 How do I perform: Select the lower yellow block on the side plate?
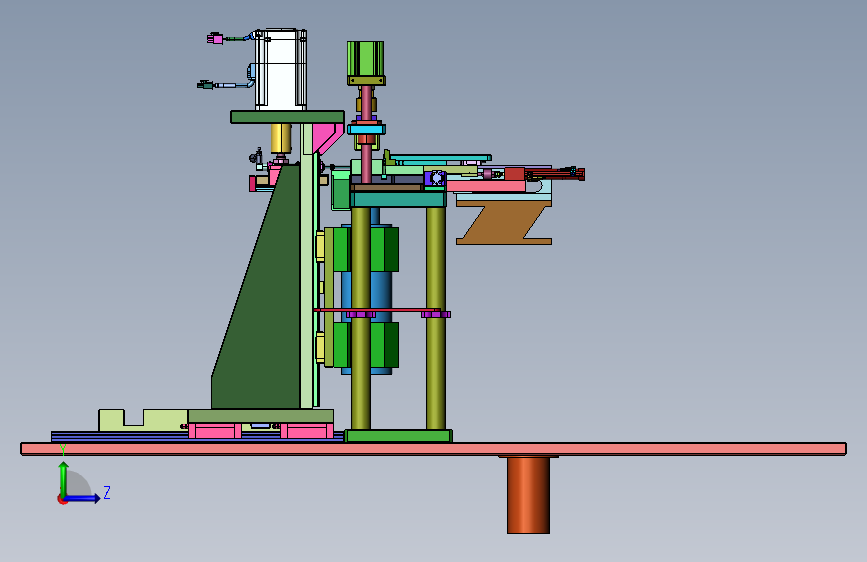pos(320,348)
